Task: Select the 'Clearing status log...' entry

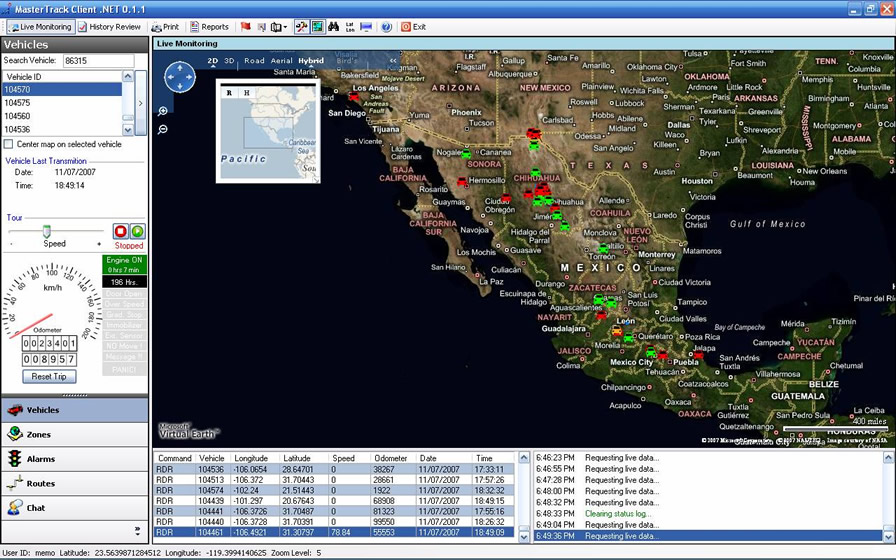Action: point(618,514)
